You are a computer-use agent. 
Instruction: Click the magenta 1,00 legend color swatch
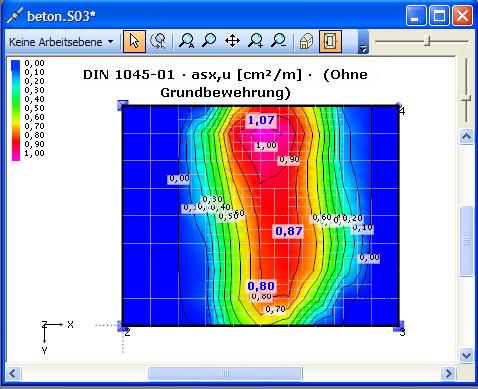16,154
